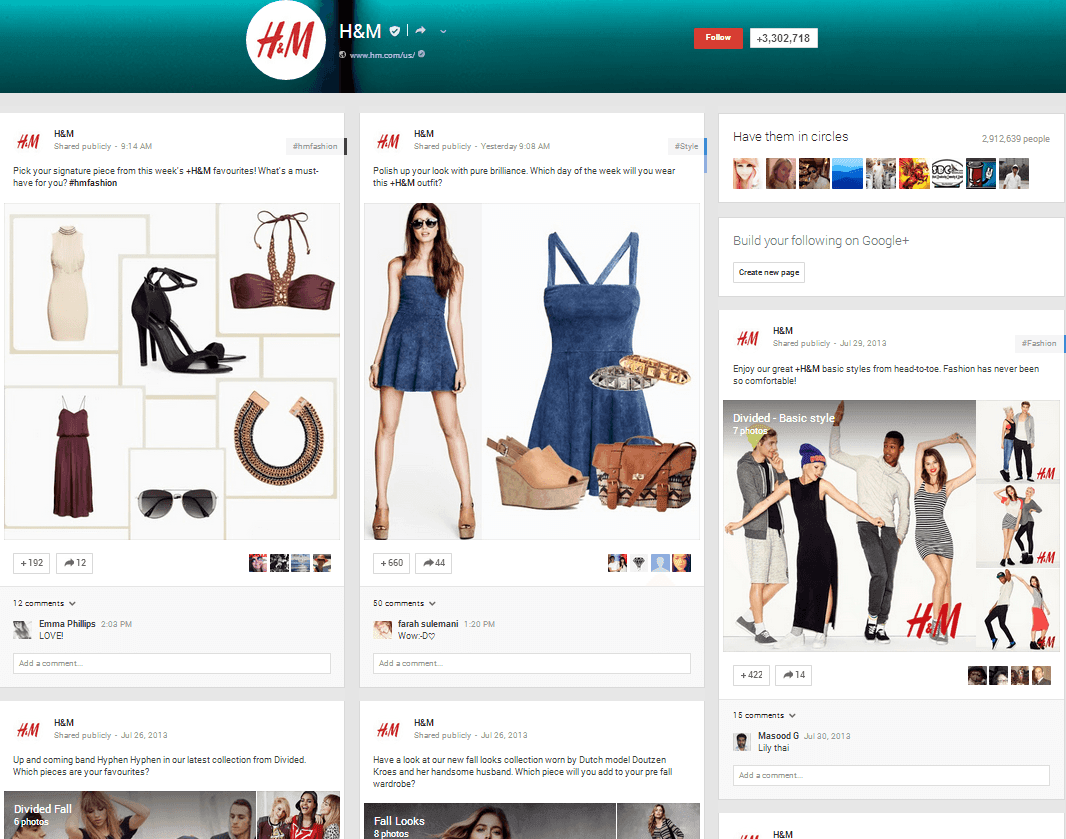The height and width of the screenshot is (839, 1066).
Task: Click H&M logo on 9:14 AM post
Action: [x=28, y=141]
